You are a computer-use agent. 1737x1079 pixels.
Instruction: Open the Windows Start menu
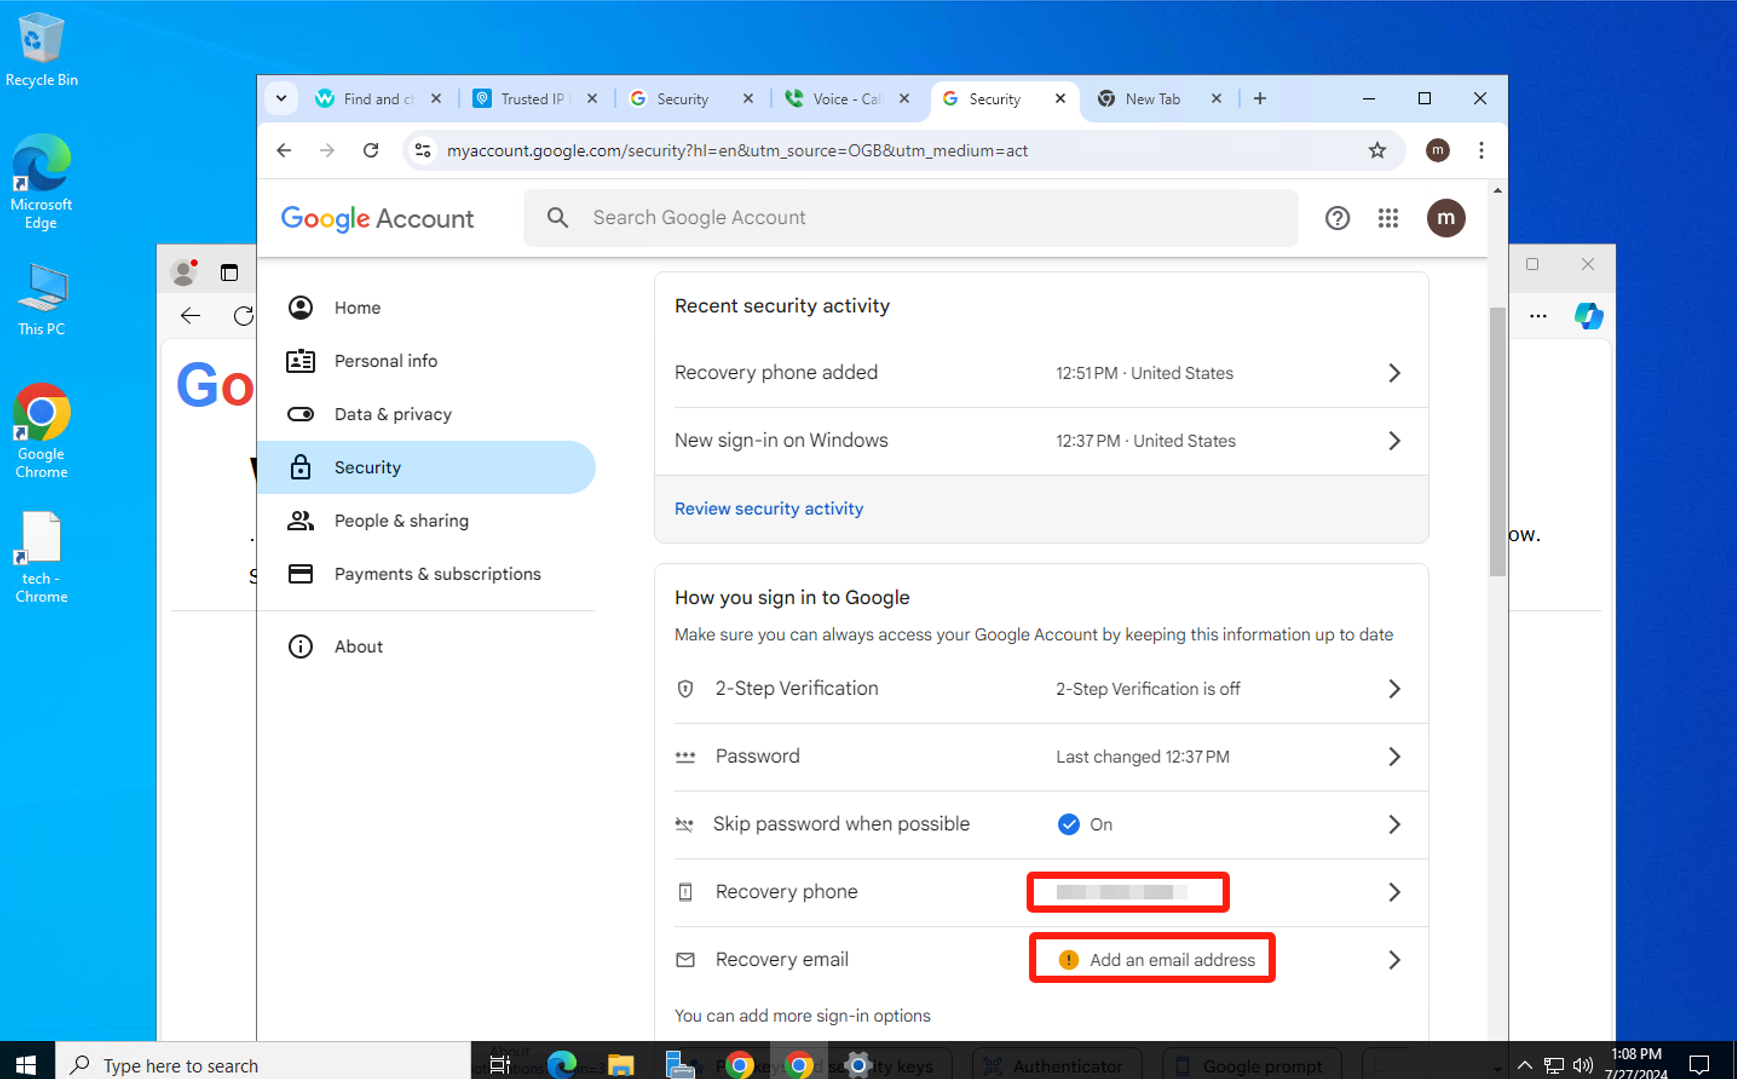click(x=27, y=1064)
